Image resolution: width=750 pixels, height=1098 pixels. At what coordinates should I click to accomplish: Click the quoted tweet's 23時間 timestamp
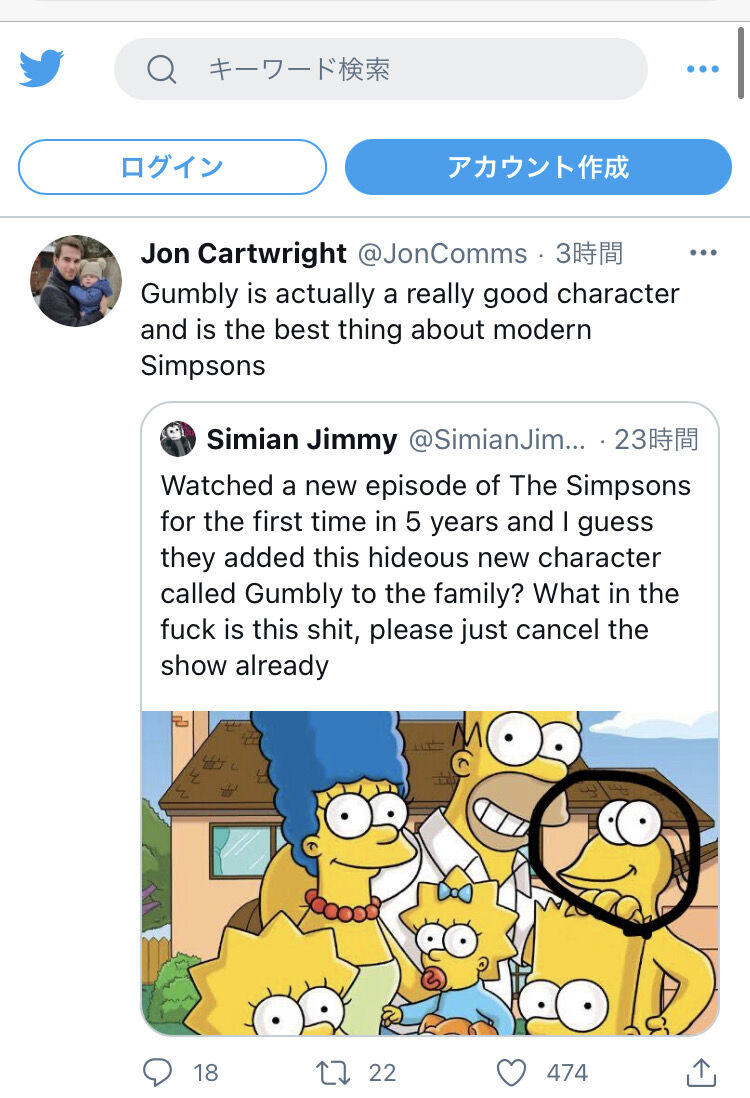tap(655, 439)
